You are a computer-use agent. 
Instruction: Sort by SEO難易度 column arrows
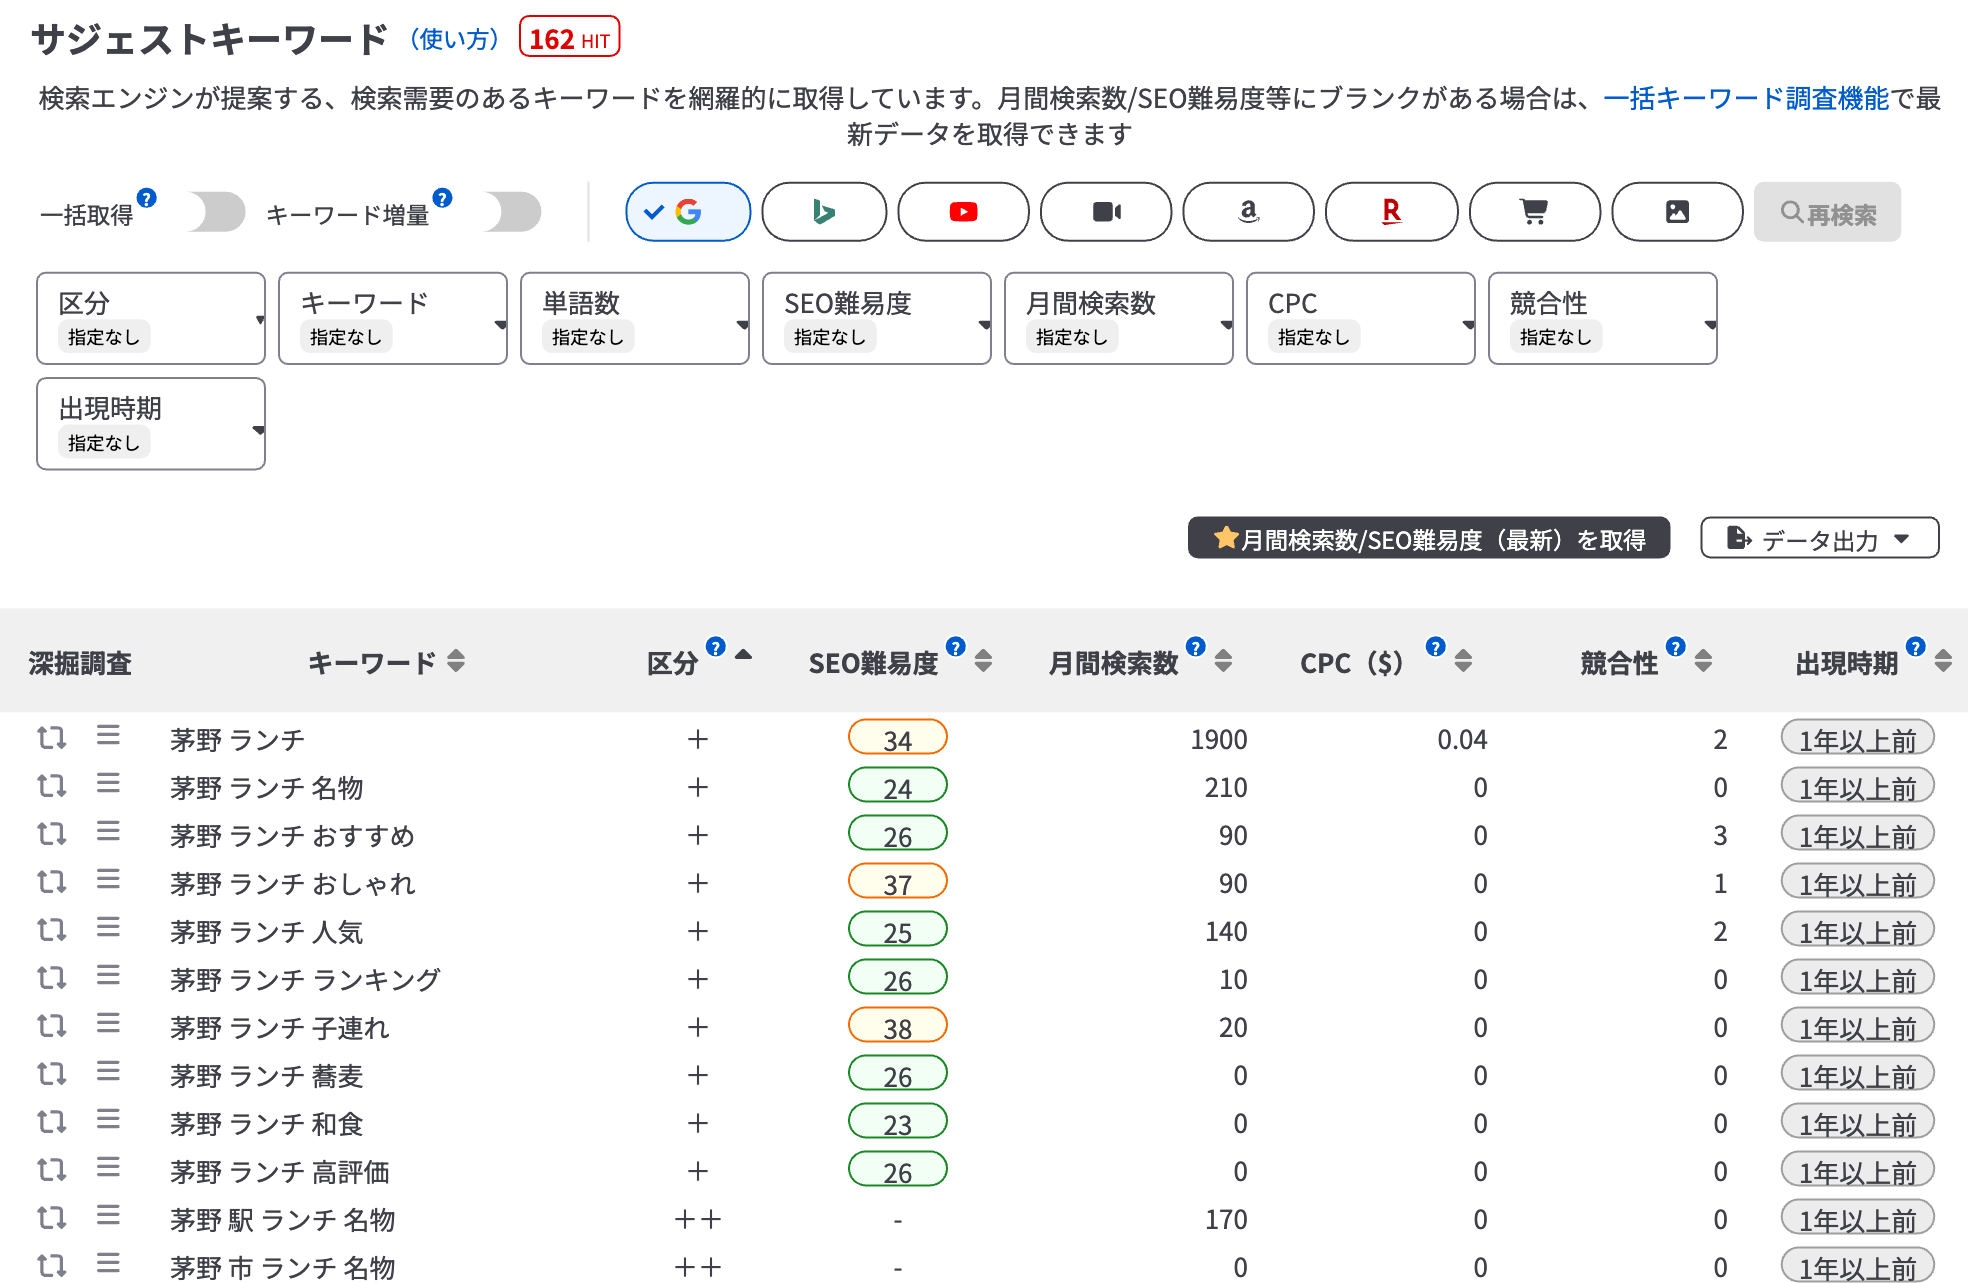click(x=983, y=661)
